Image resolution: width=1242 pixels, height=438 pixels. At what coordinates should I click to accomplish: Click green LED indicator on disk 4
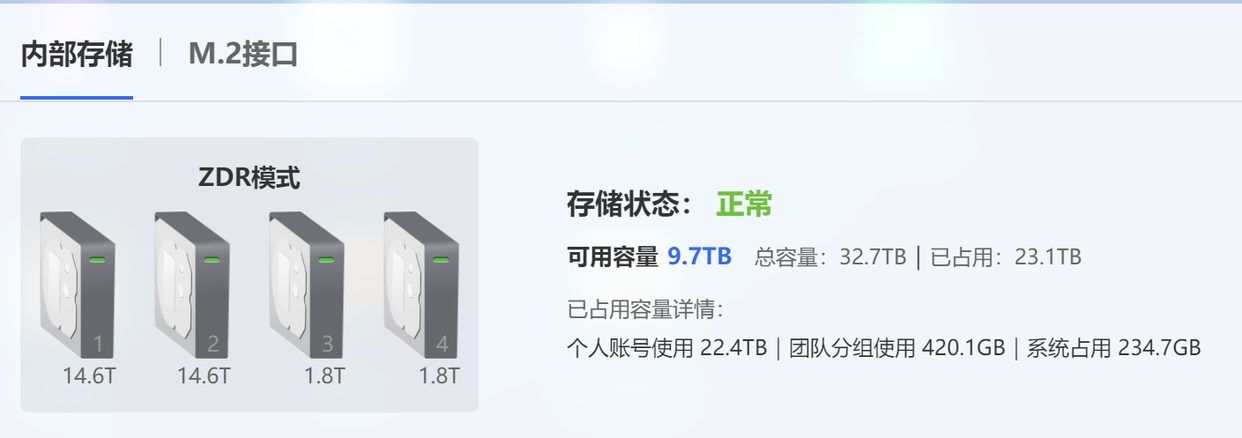[440, 260]
